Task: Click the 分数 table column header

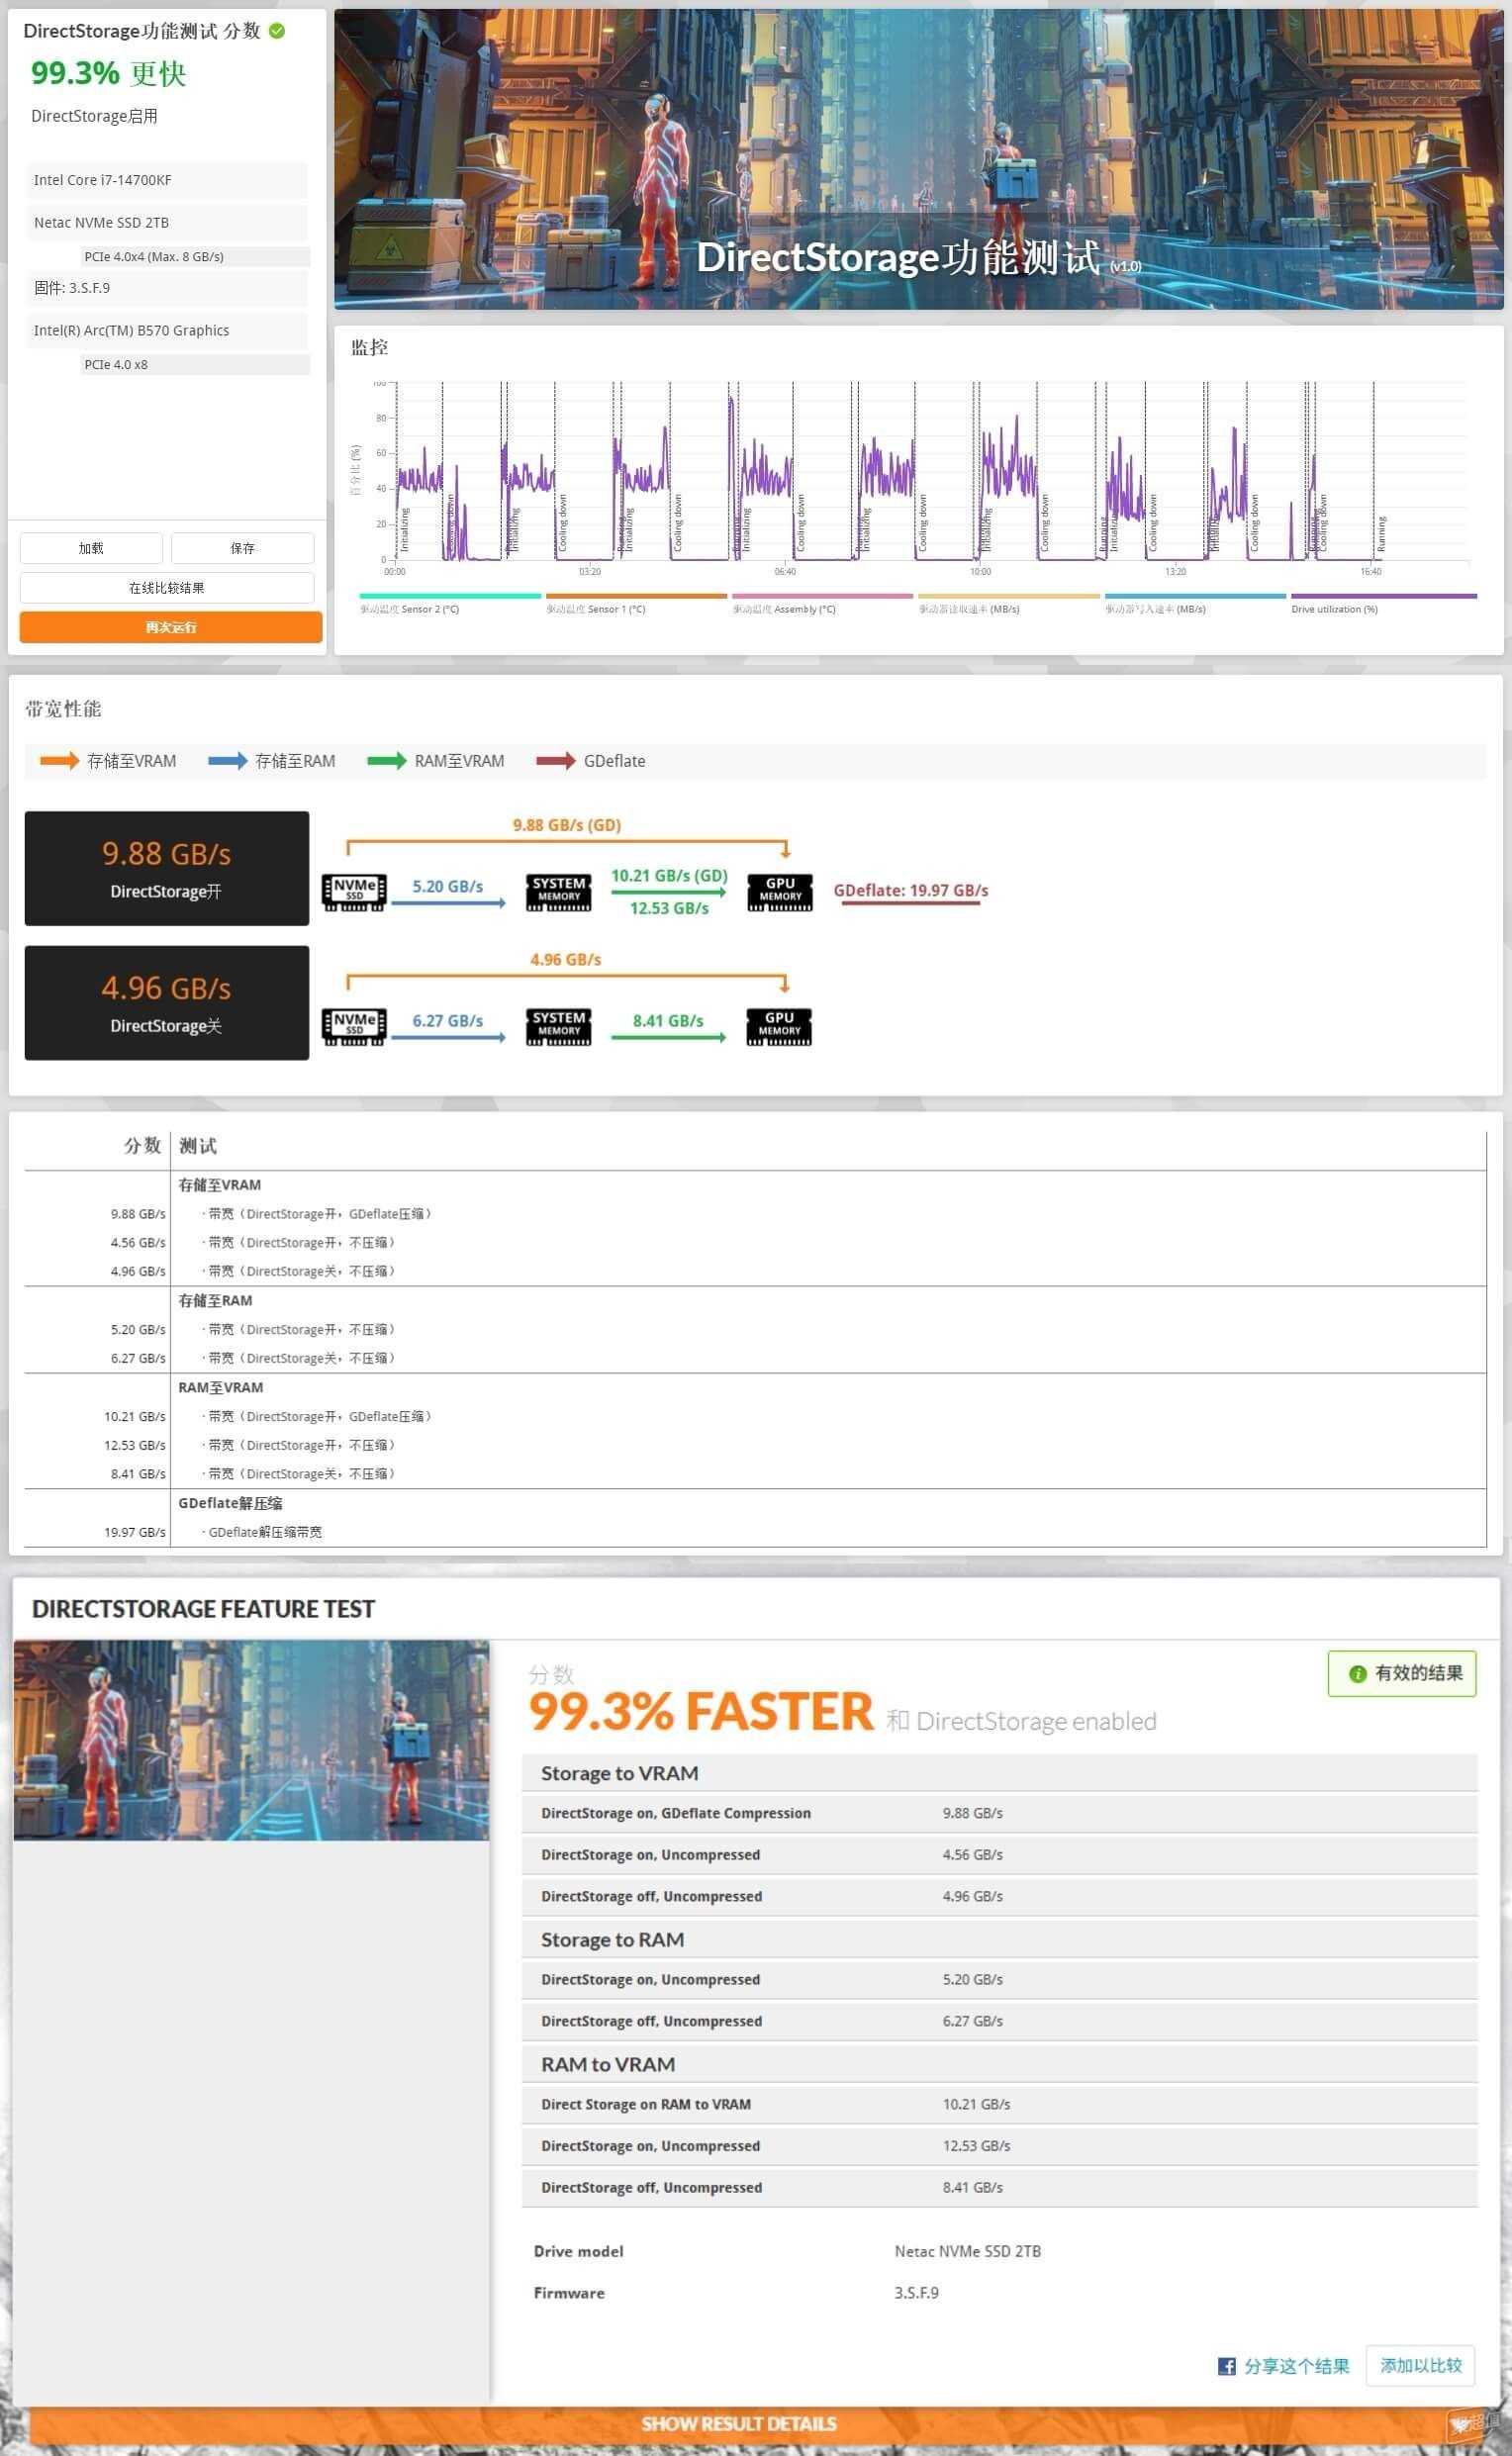Action: [x=142, y=1145]
